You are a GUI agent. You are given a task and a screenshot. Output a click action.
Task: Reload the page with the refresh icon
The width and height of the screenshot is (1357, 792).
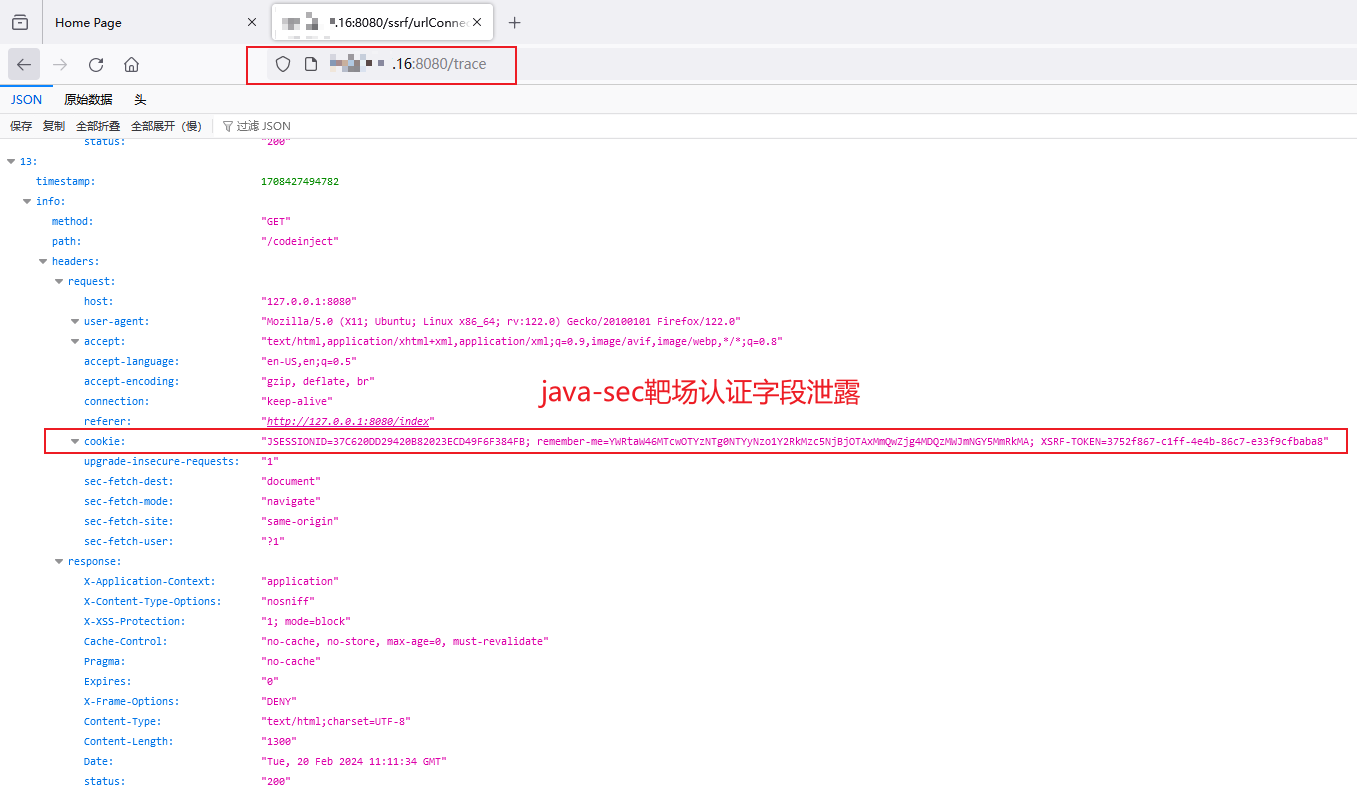96,64
